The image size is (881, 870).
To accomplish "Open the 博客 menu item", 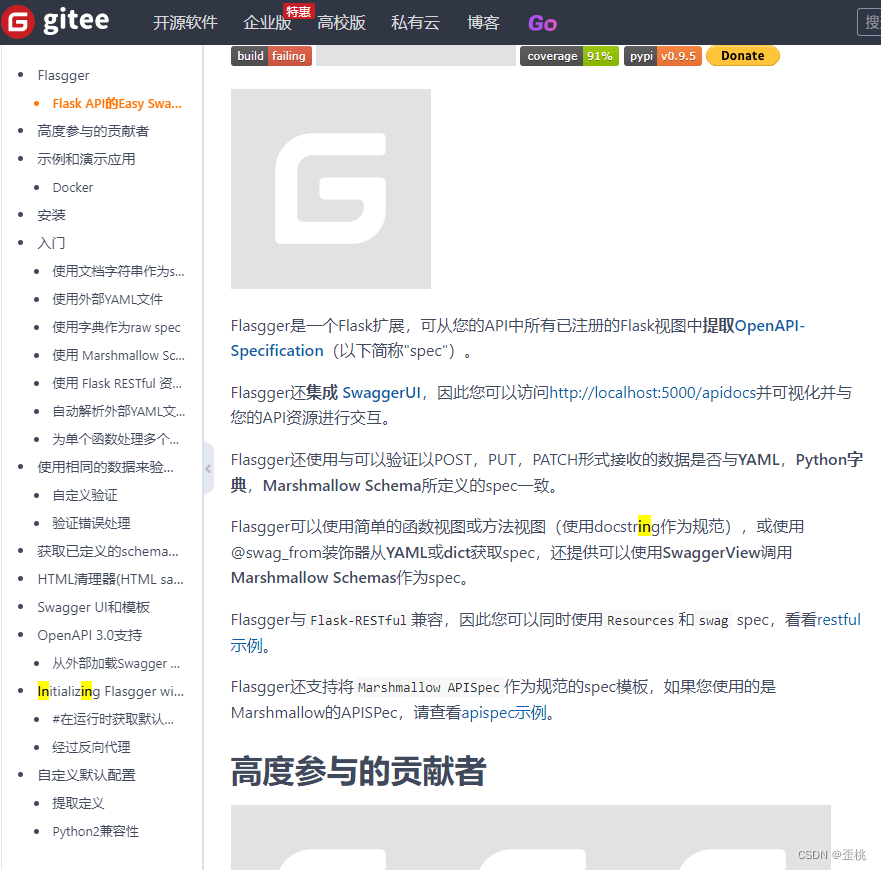I will [x=483, y=22].
